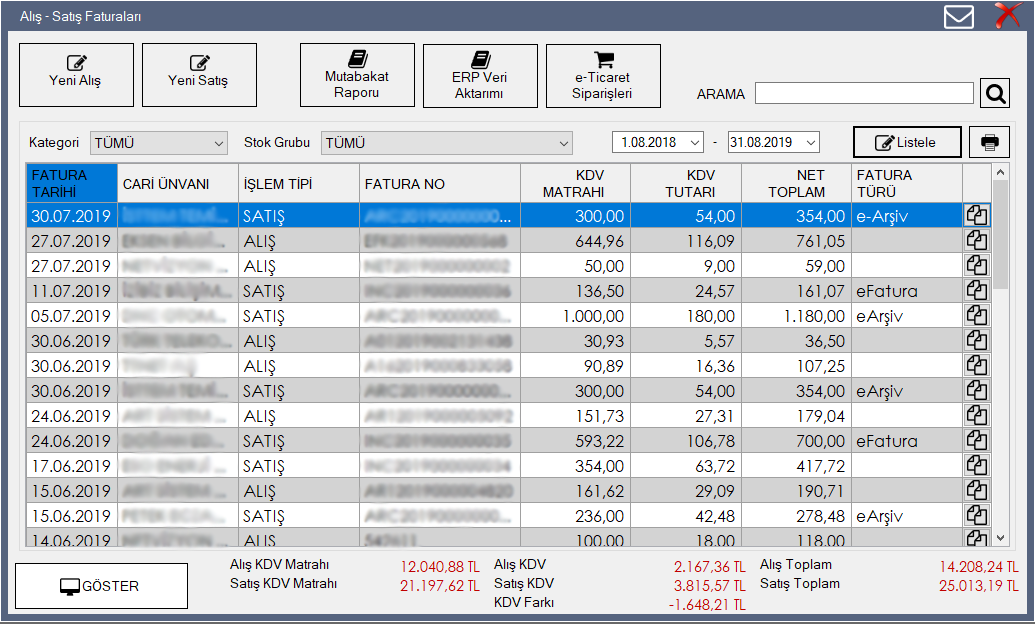Sort by İŞLEM TİPİ column header
The image size is (1035, 624).
(298, 183)
